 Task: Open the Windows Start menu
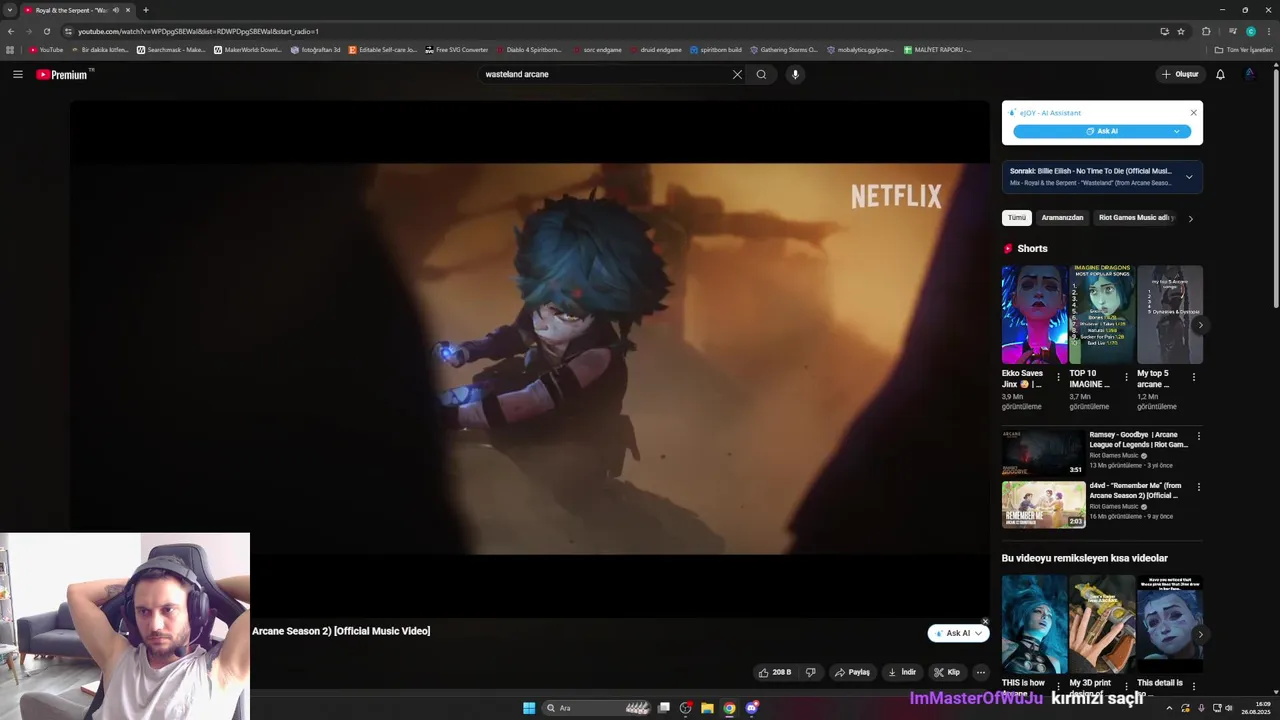point(529,708)
